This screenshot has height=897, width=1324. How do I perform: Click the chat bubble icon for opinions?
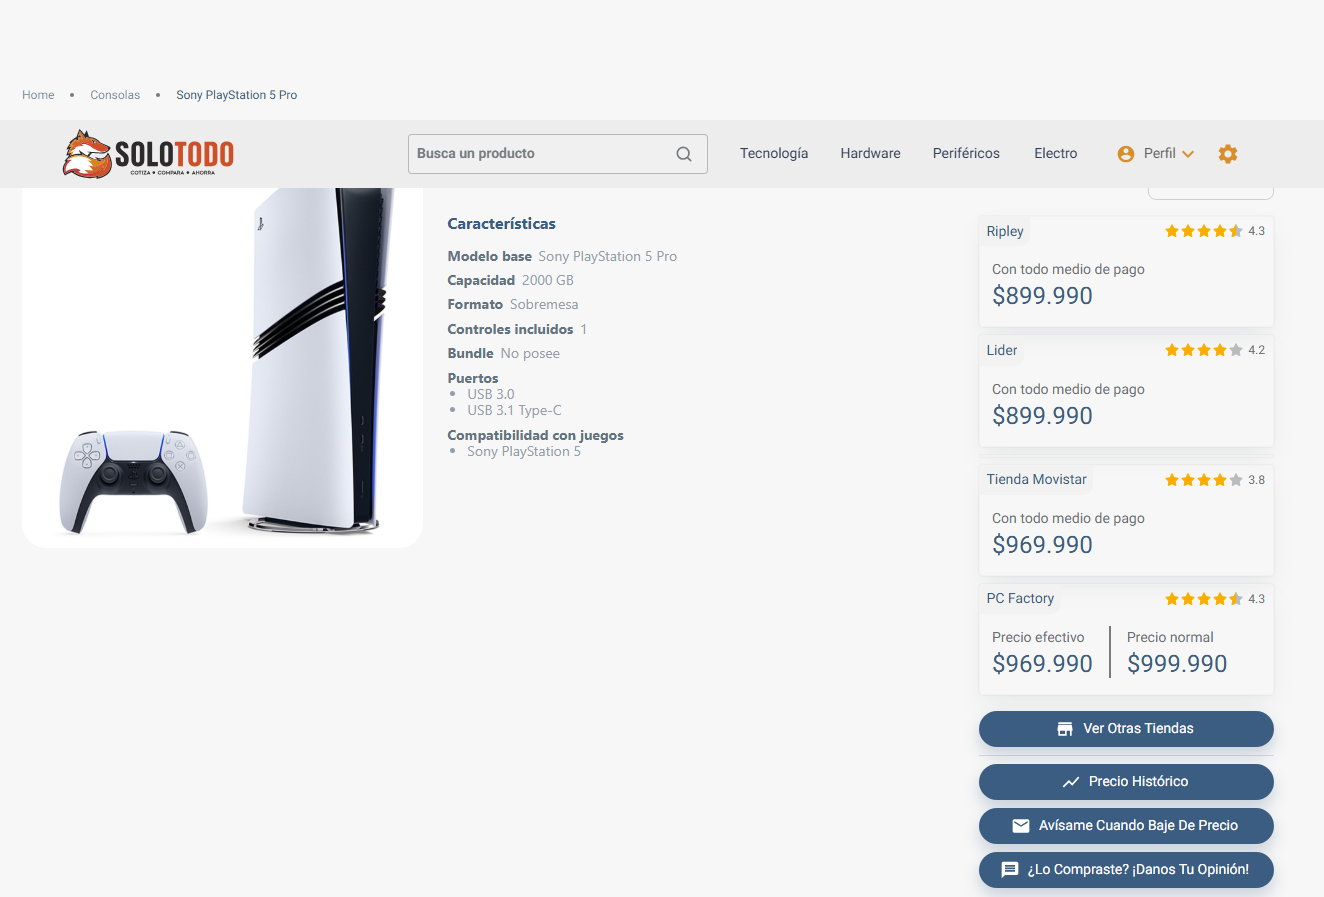(x=1010, y=870)
